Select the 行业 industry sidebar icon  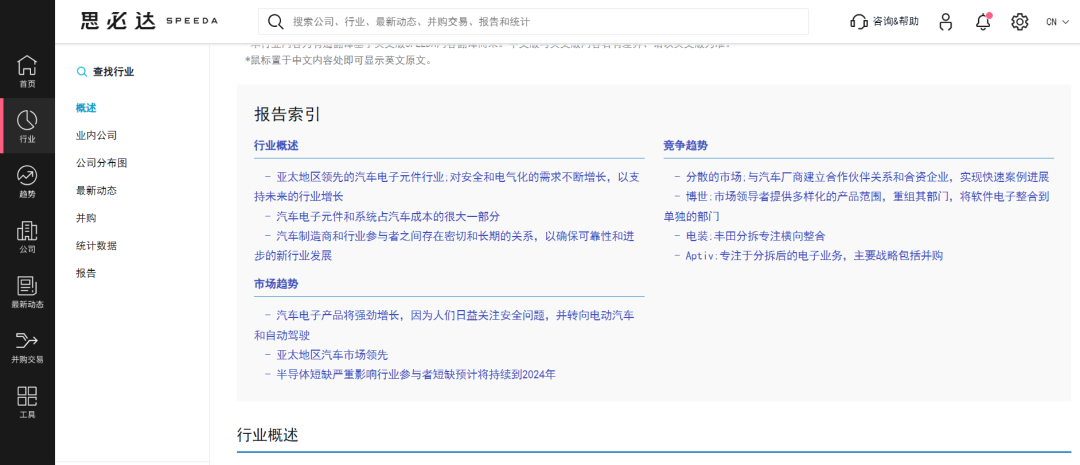(x=27, y=126)
